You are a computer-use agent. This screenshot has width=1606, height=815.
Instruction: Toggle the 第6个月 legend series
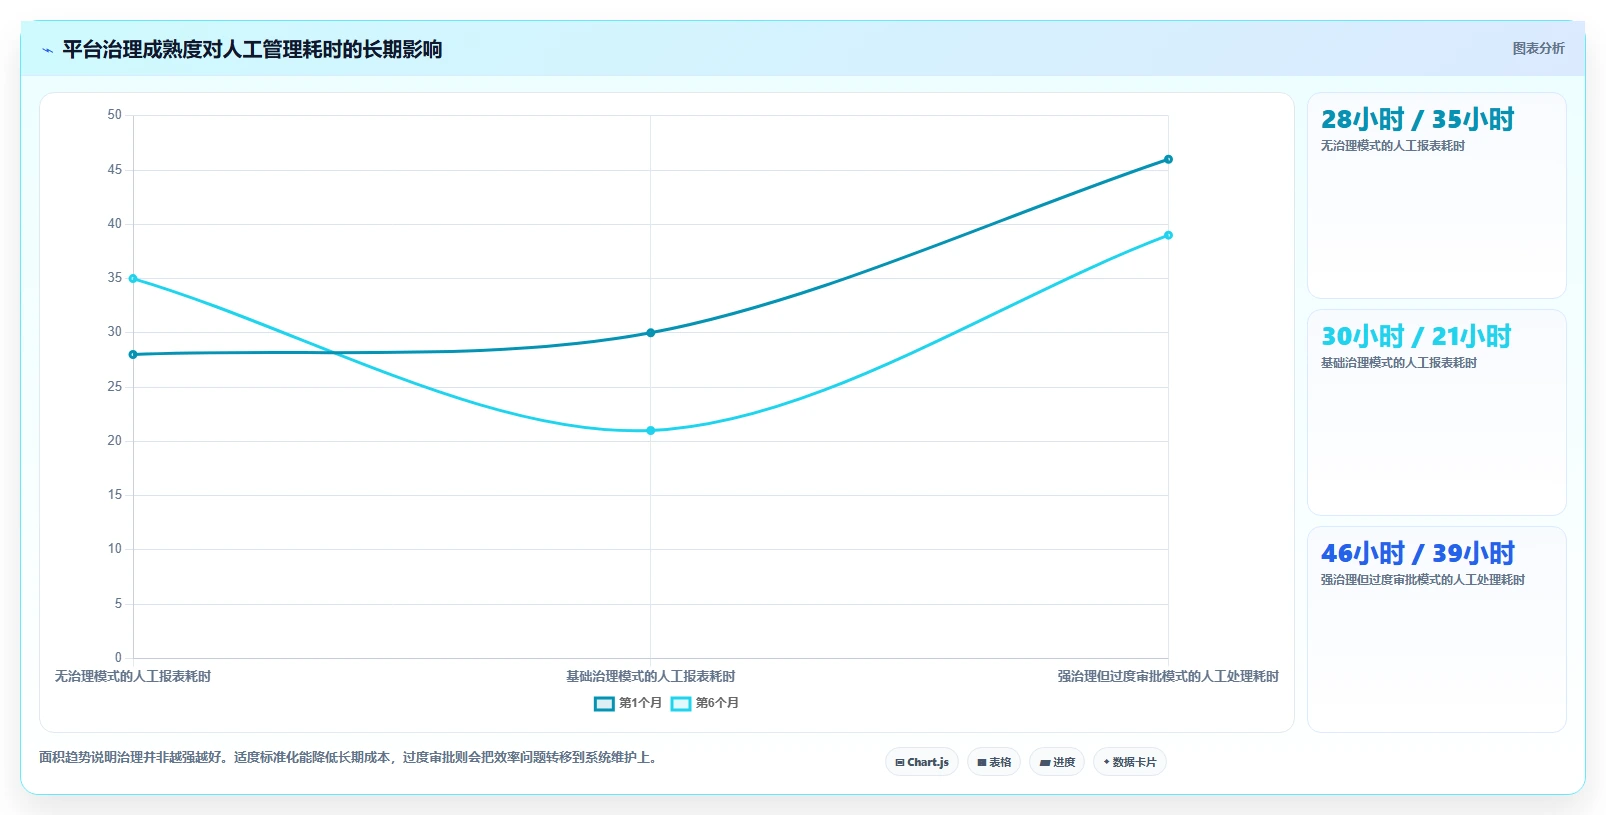705,703
